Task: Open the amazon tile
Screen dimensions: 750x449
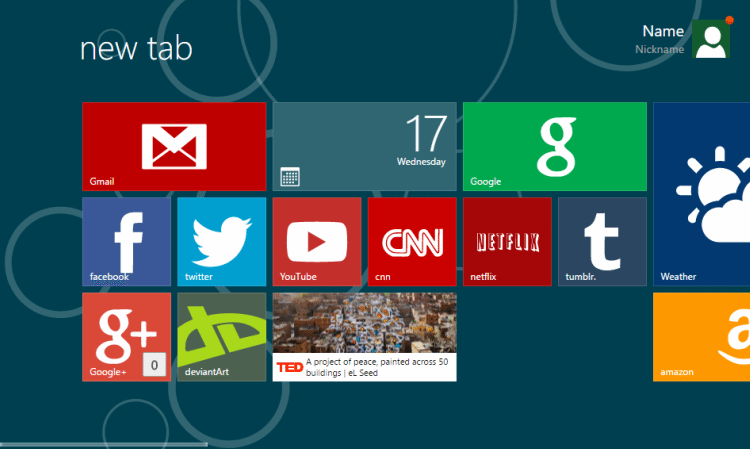Action: pyautogui.click(x=702, y=337)
